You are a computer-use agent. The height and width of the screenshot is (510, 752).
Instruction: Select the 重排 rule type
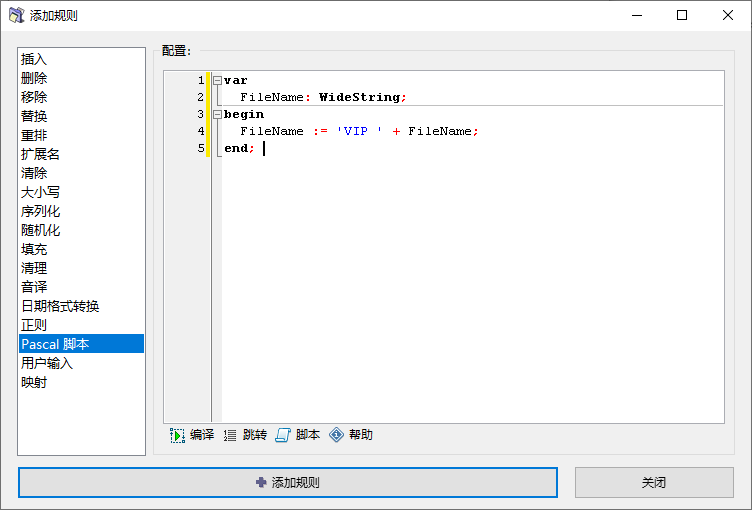coord(81,135)
